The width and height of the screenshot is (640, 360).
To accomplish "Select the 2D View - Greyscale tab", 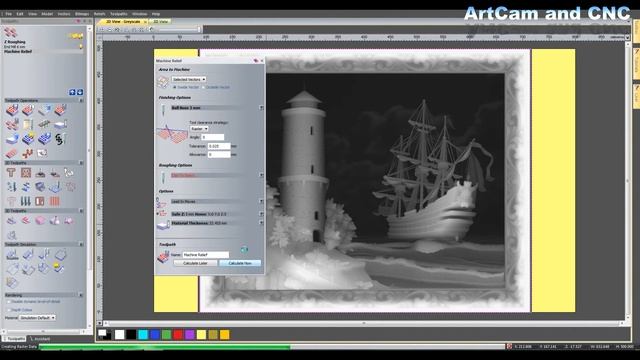I will pyautogui.click(x=123, y=21).
